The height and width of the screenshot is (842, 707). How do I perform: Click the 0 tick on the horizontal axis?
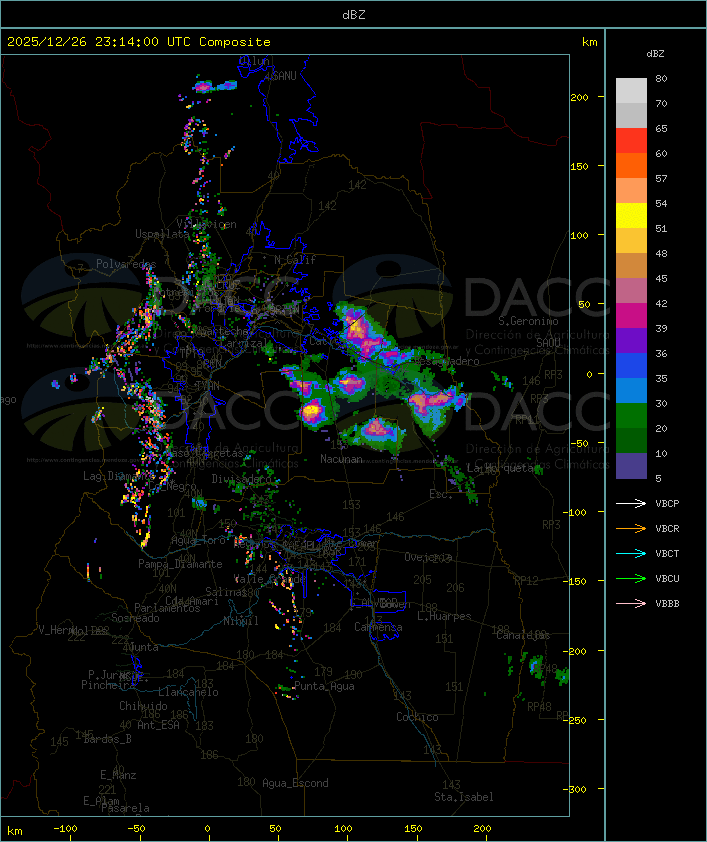[208, 829]
